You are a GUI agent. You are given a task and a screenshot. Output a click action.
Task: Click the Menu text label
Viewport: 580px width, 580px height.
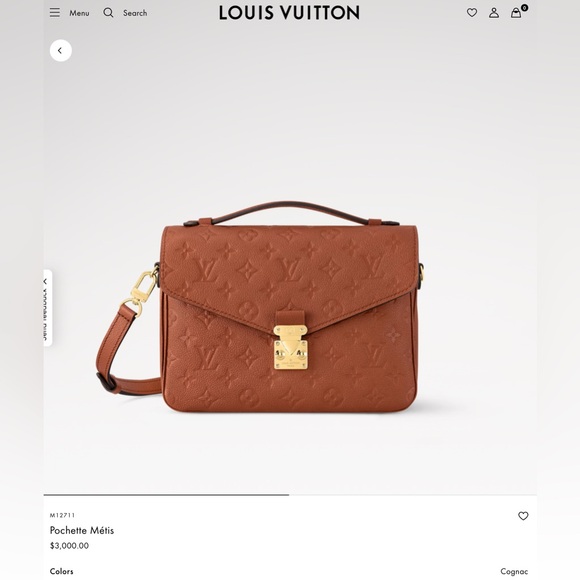[79, 13]
